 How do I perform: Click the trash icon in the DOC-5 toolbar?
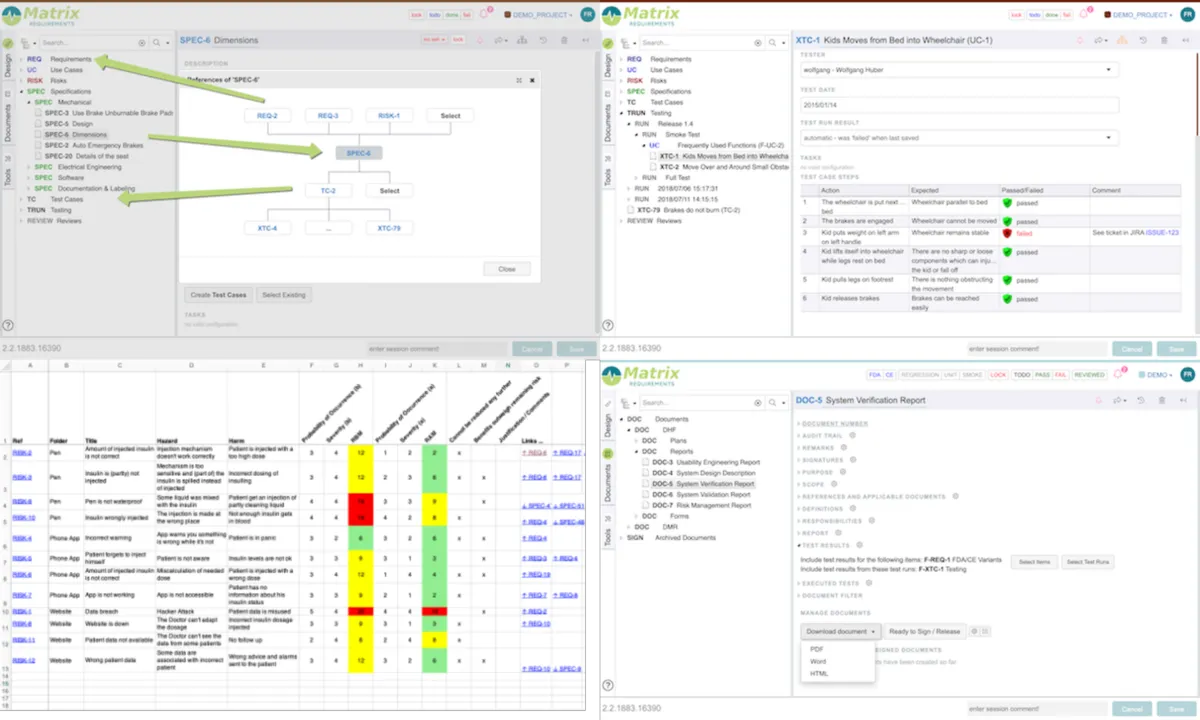[x=1164, y=400]
